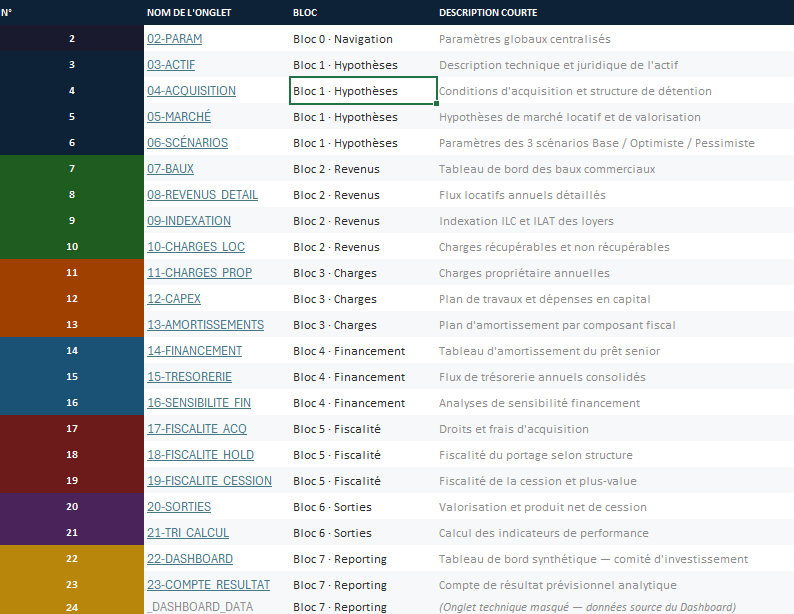Open the 20-SORTIES hyperlink

pyautogui.click(x=179, y=507)
